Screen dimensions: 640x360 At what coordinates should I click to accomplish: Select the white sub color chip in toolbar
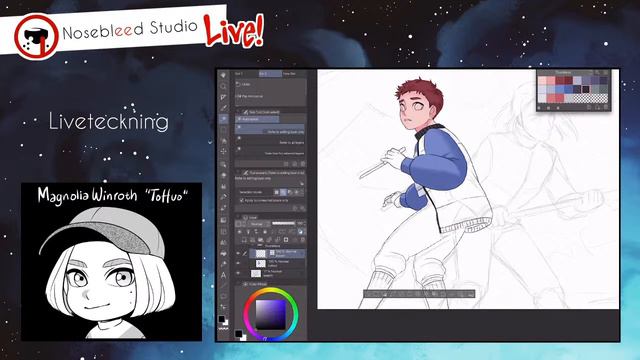226,322
